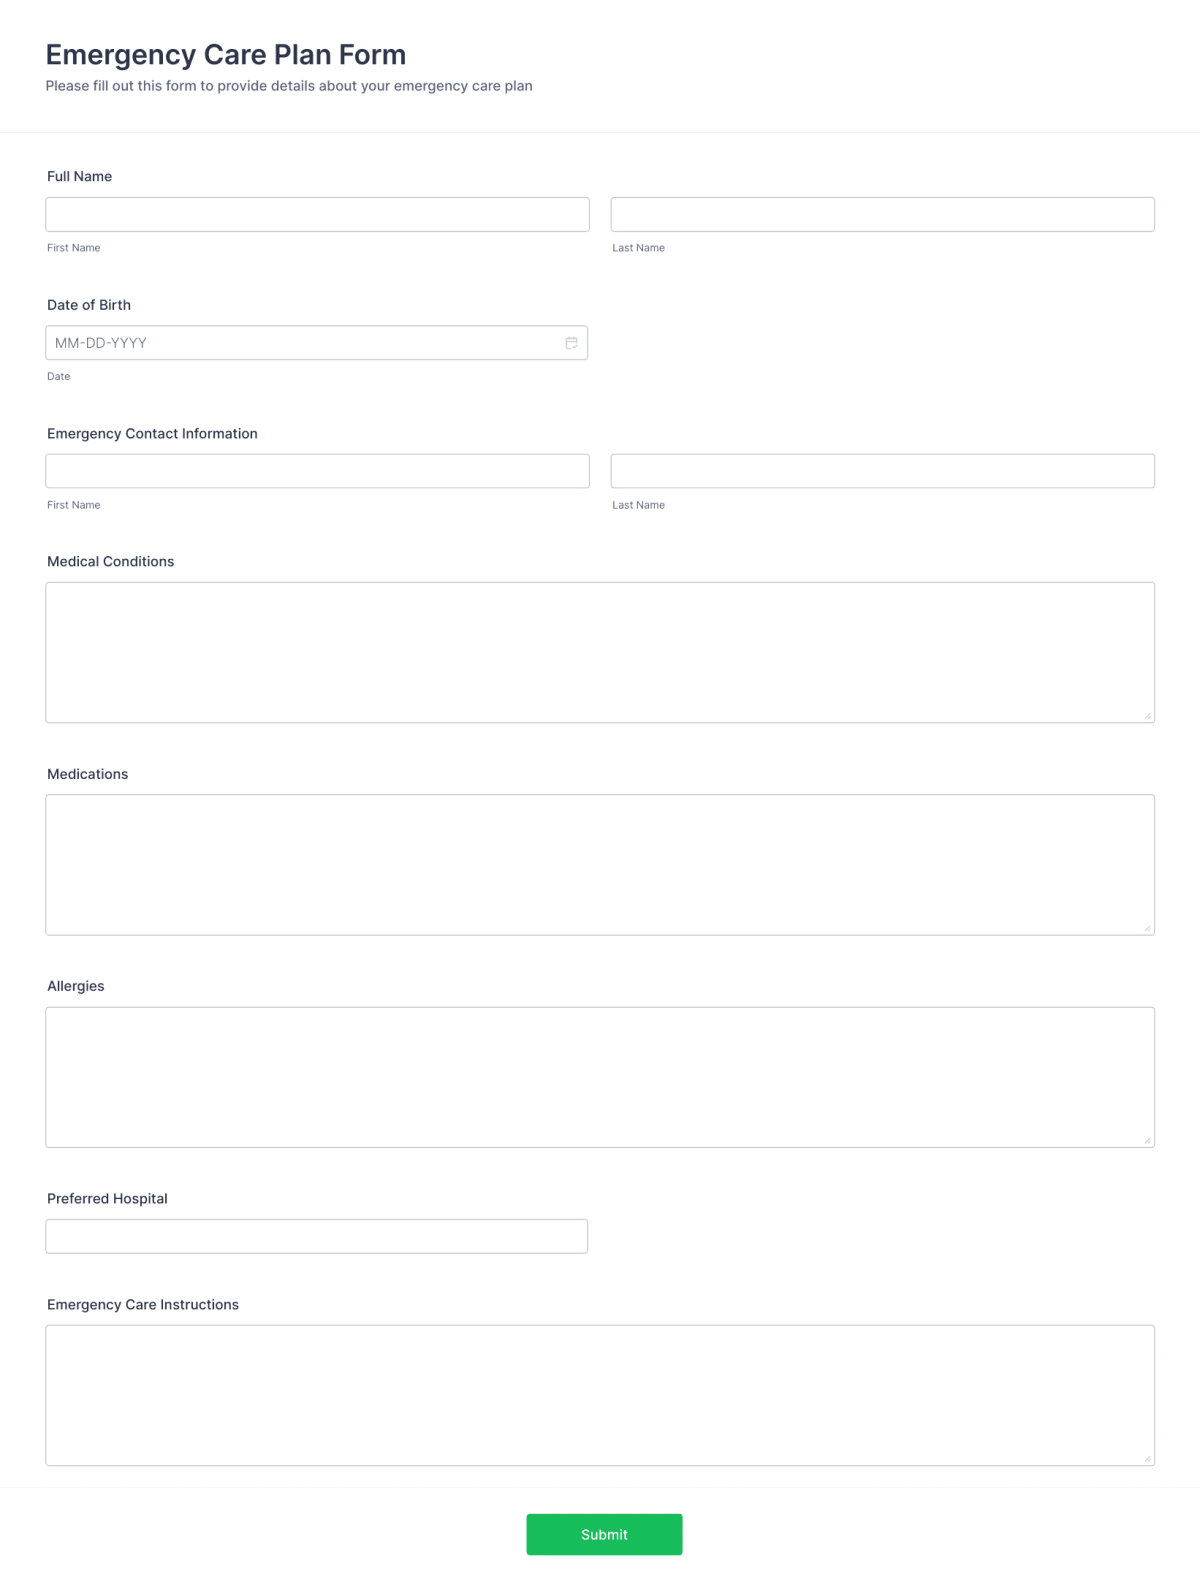Click the Emergency Care Plan Form title
The image size is (1200, 1590).
(224, 54)
